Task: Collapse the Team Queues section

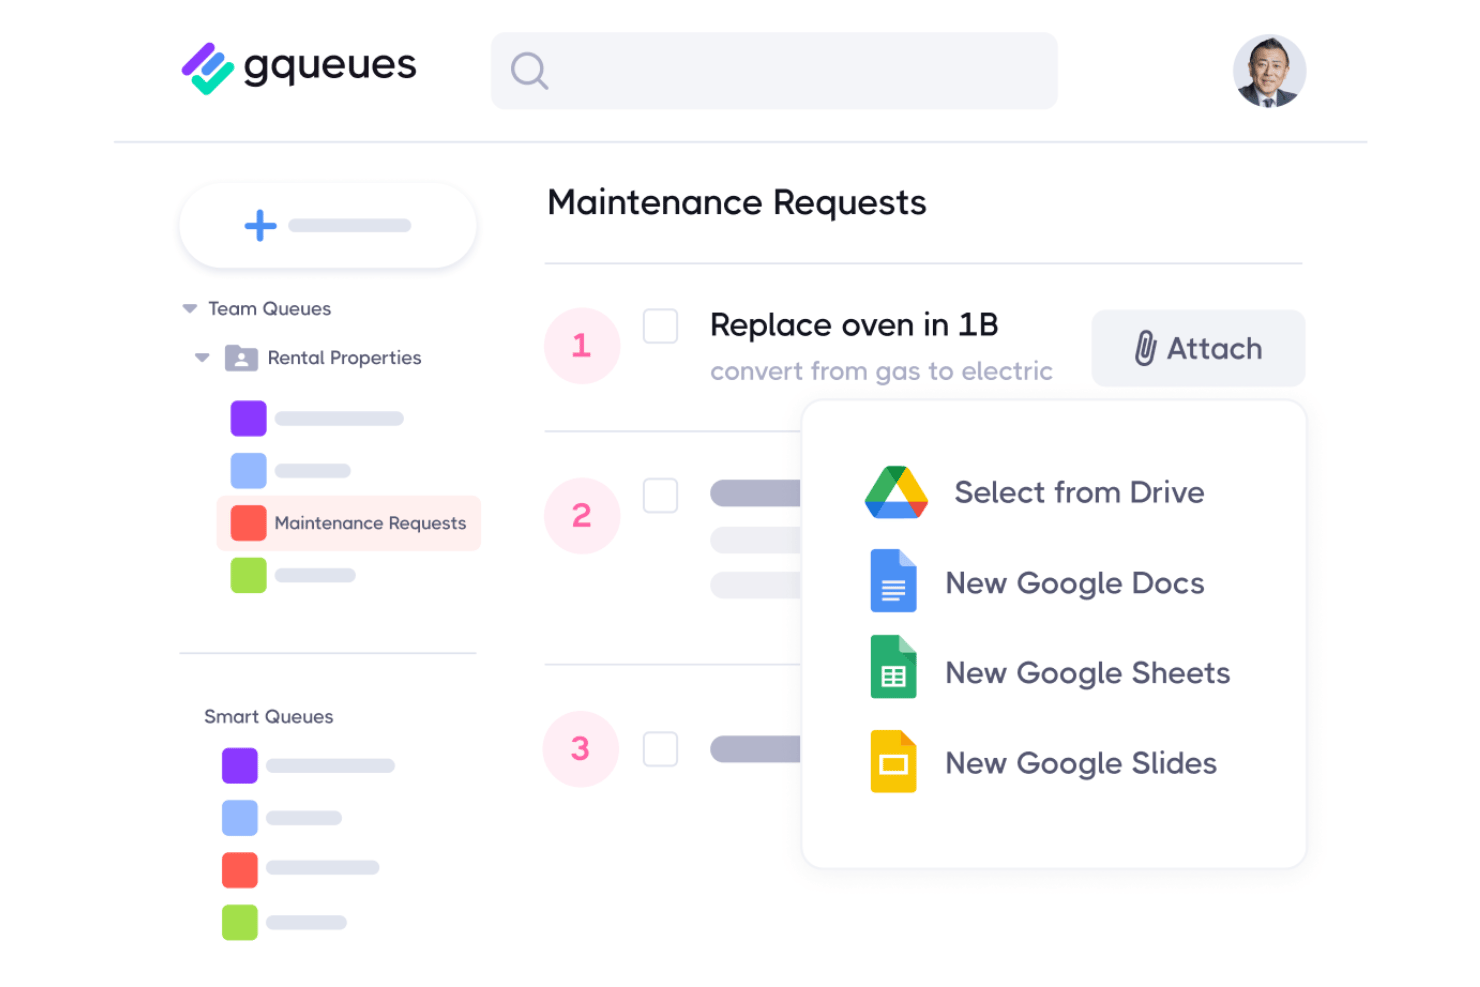Action: [189, 309]
